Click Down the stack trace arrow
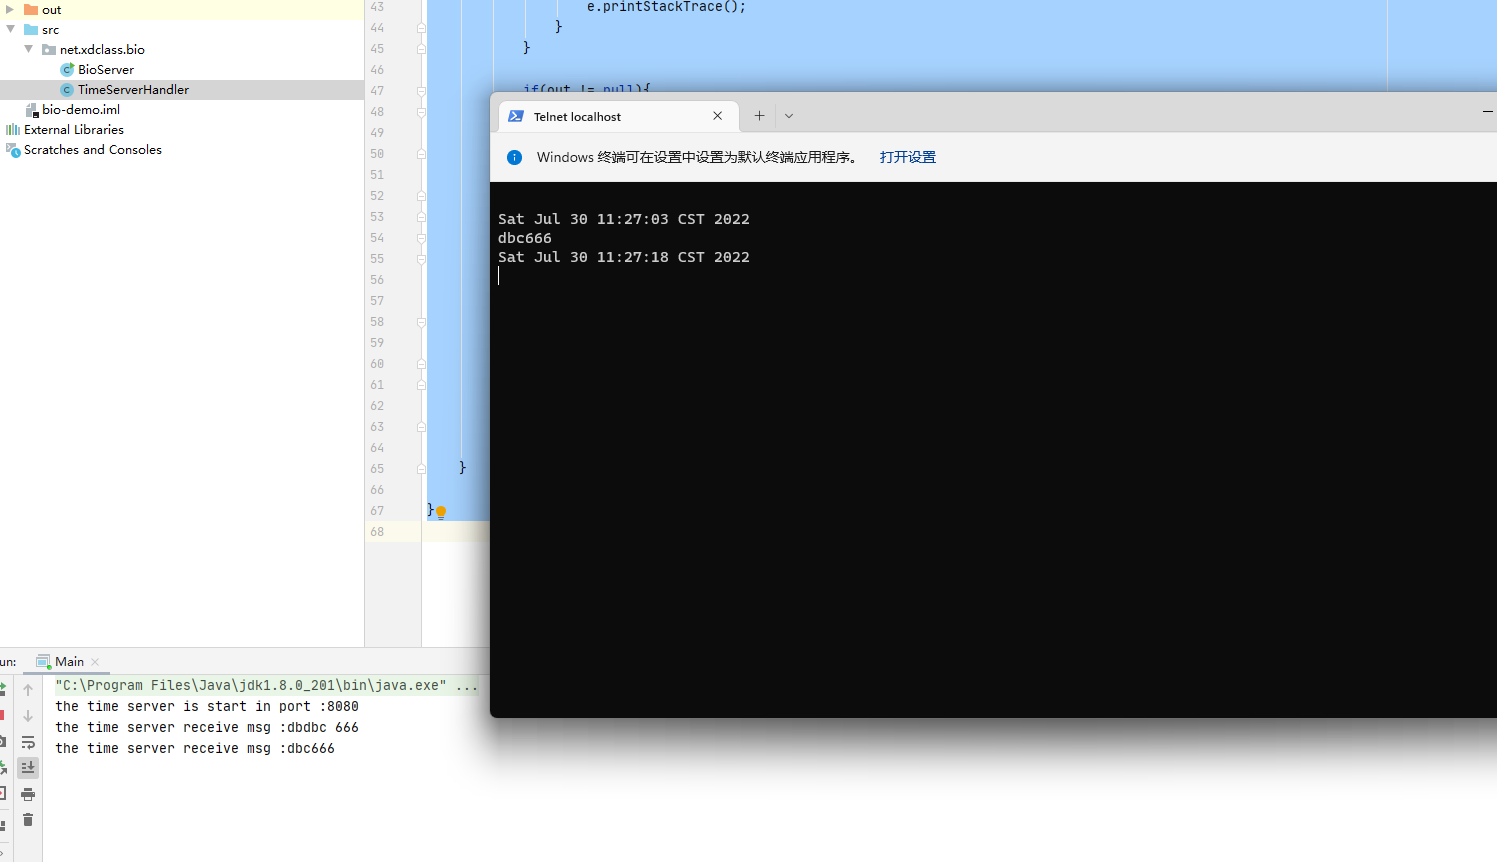This screenshot has height=862, width=1497. [28, 716]
